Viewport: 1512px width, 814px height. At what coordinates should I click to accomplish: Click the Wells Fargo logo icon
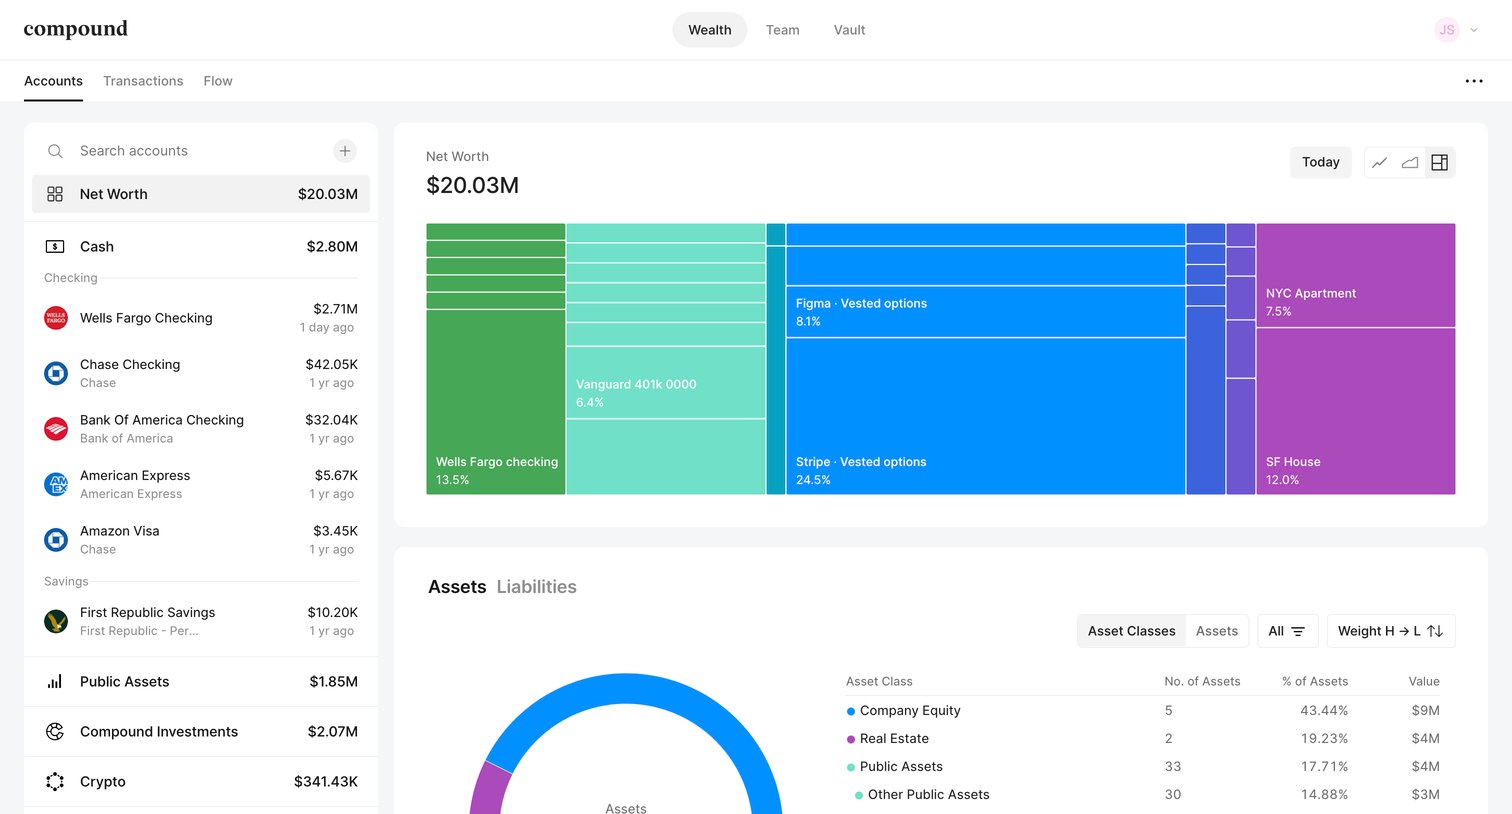click(56, 318)
